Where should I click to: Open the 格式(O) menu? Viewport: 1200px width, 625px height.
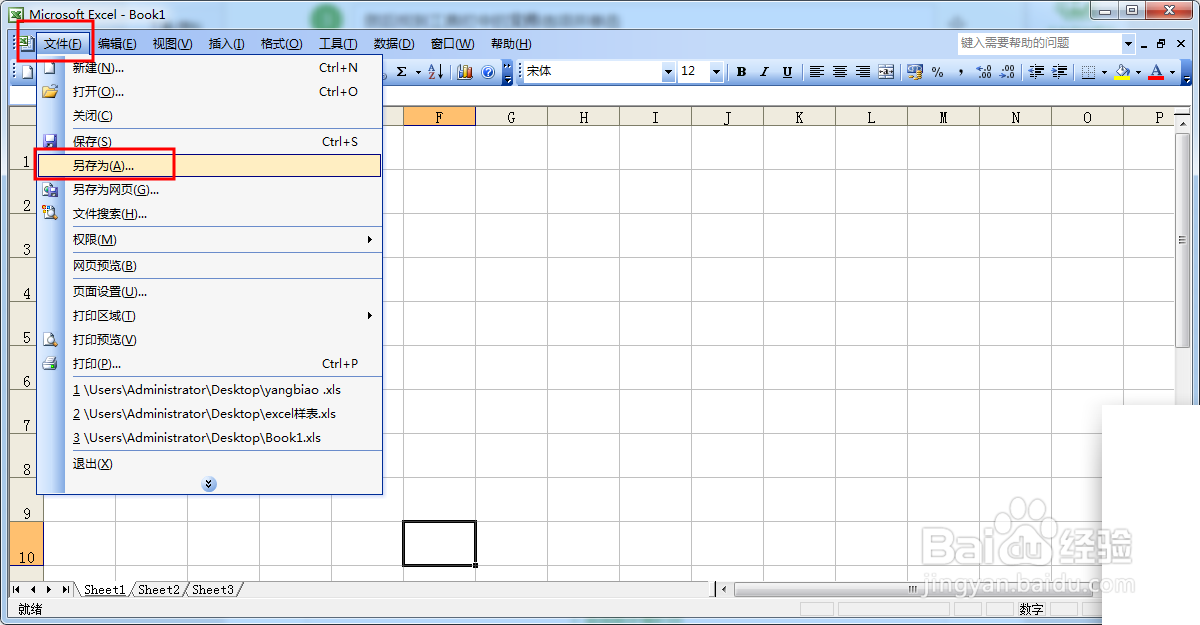[281, 44]
